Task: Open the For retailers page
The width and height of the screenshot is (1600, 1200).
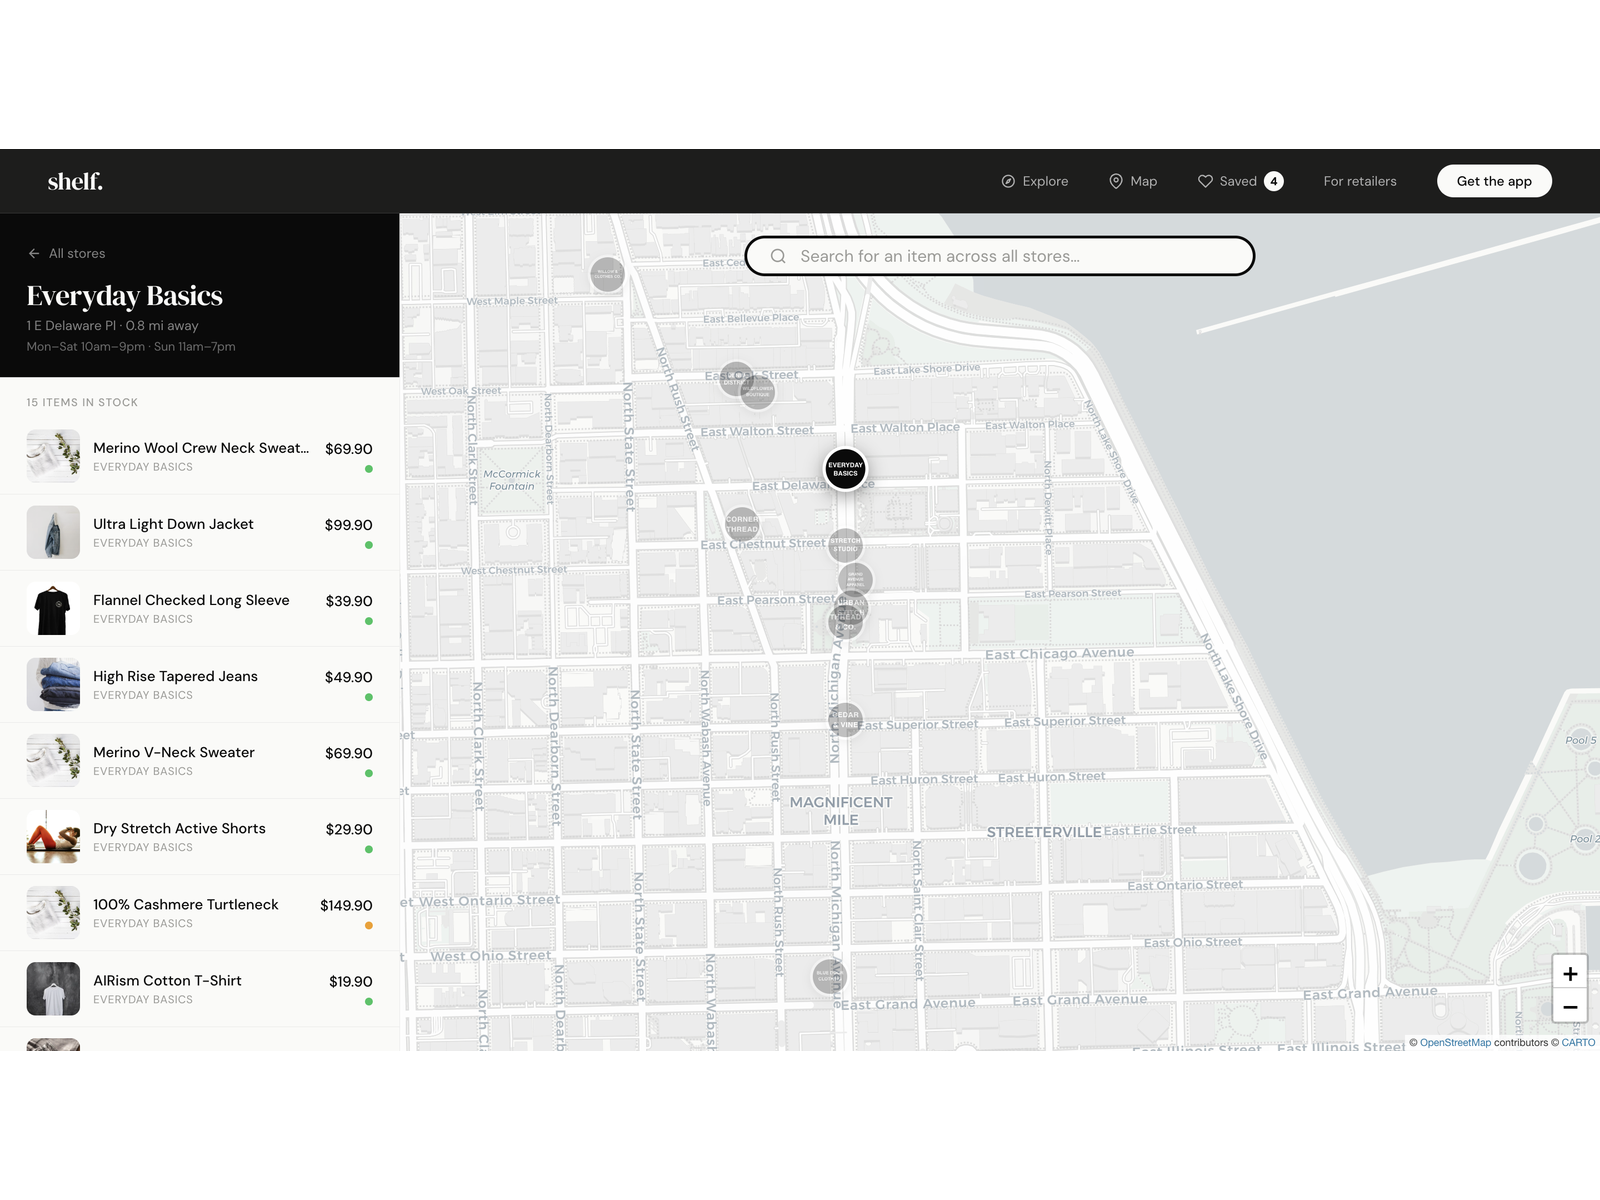Action: (1360, 181)
